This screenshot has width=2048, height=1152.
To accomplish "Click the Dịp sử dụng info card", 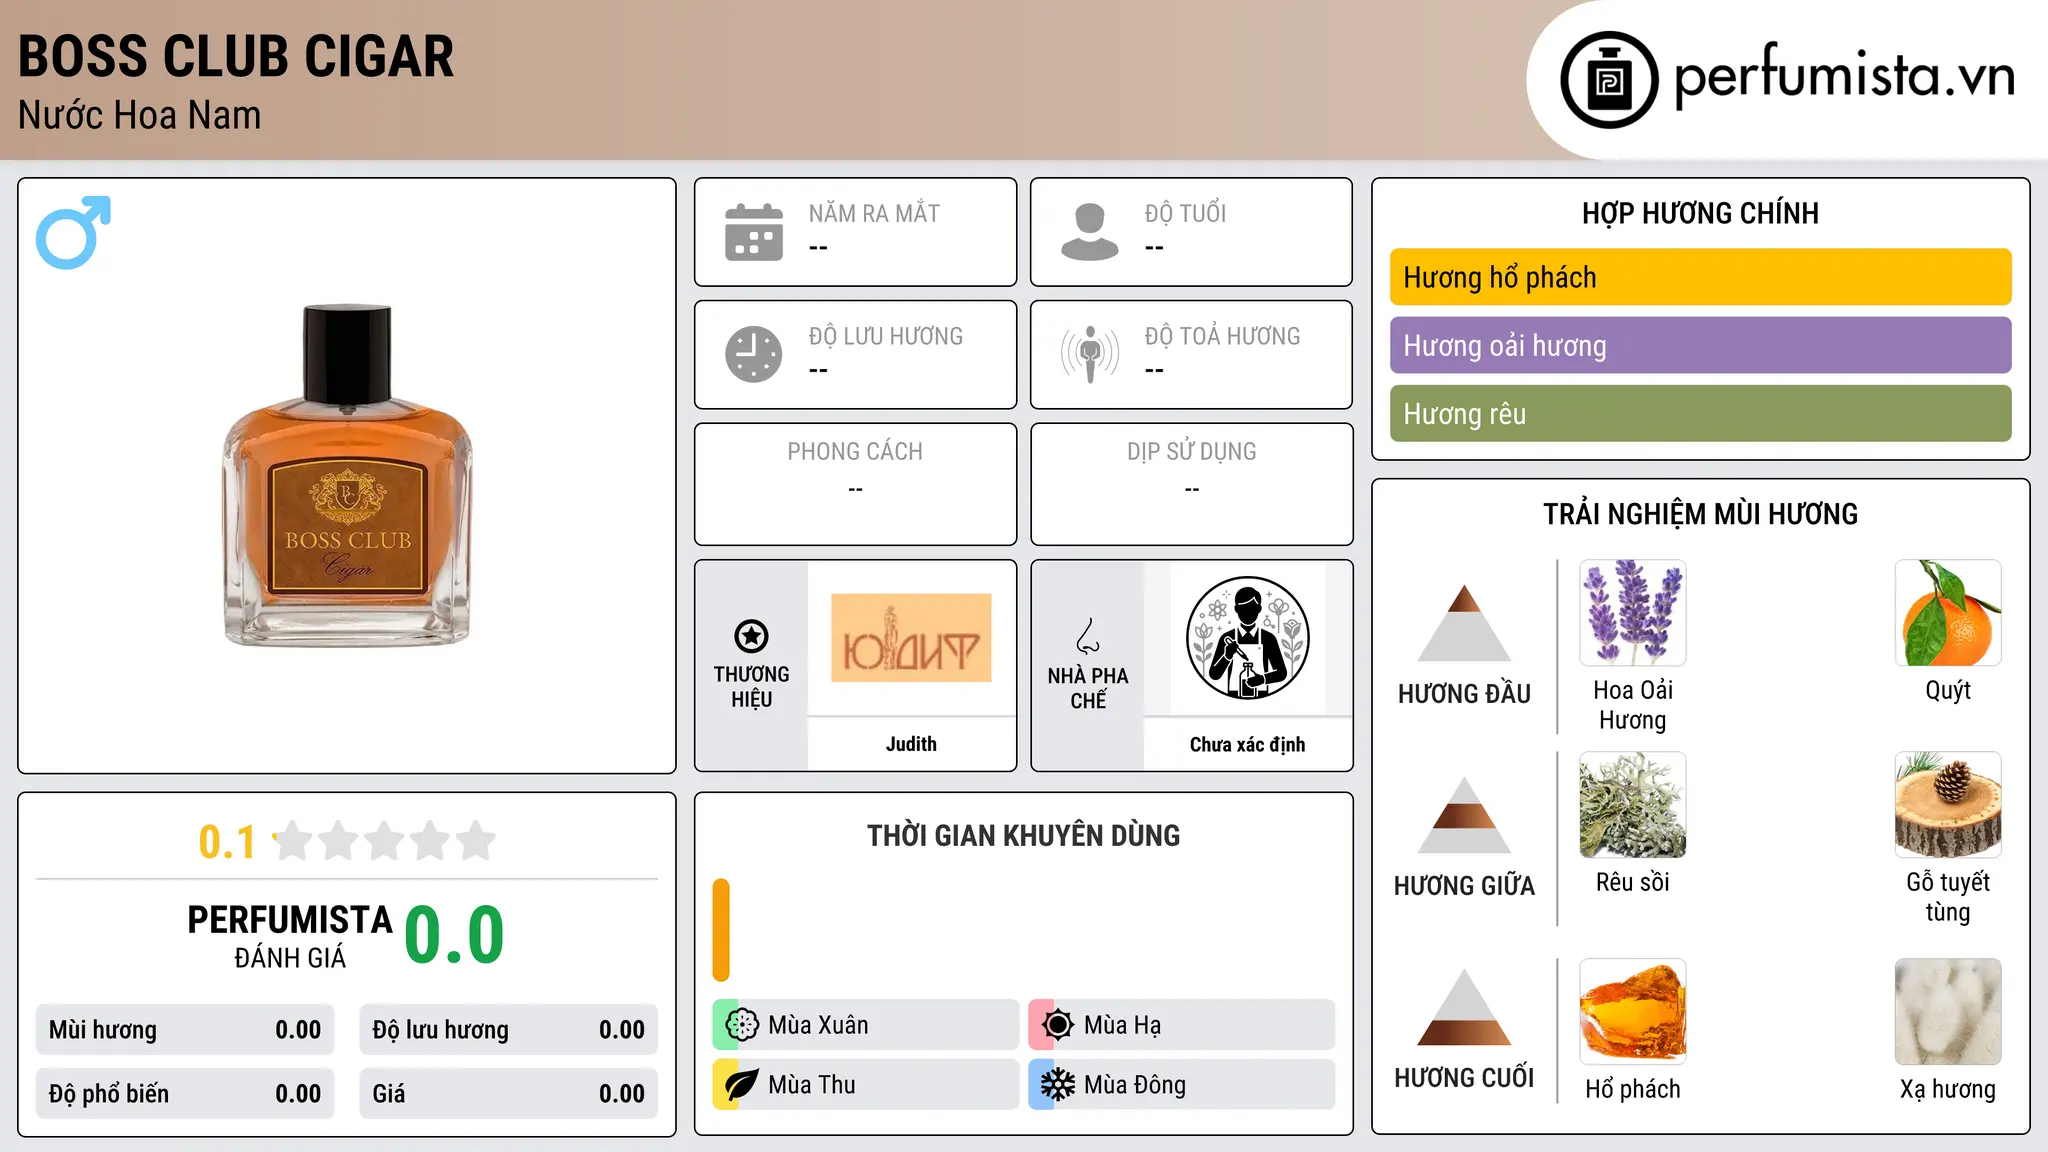I will pos(1191,484).
